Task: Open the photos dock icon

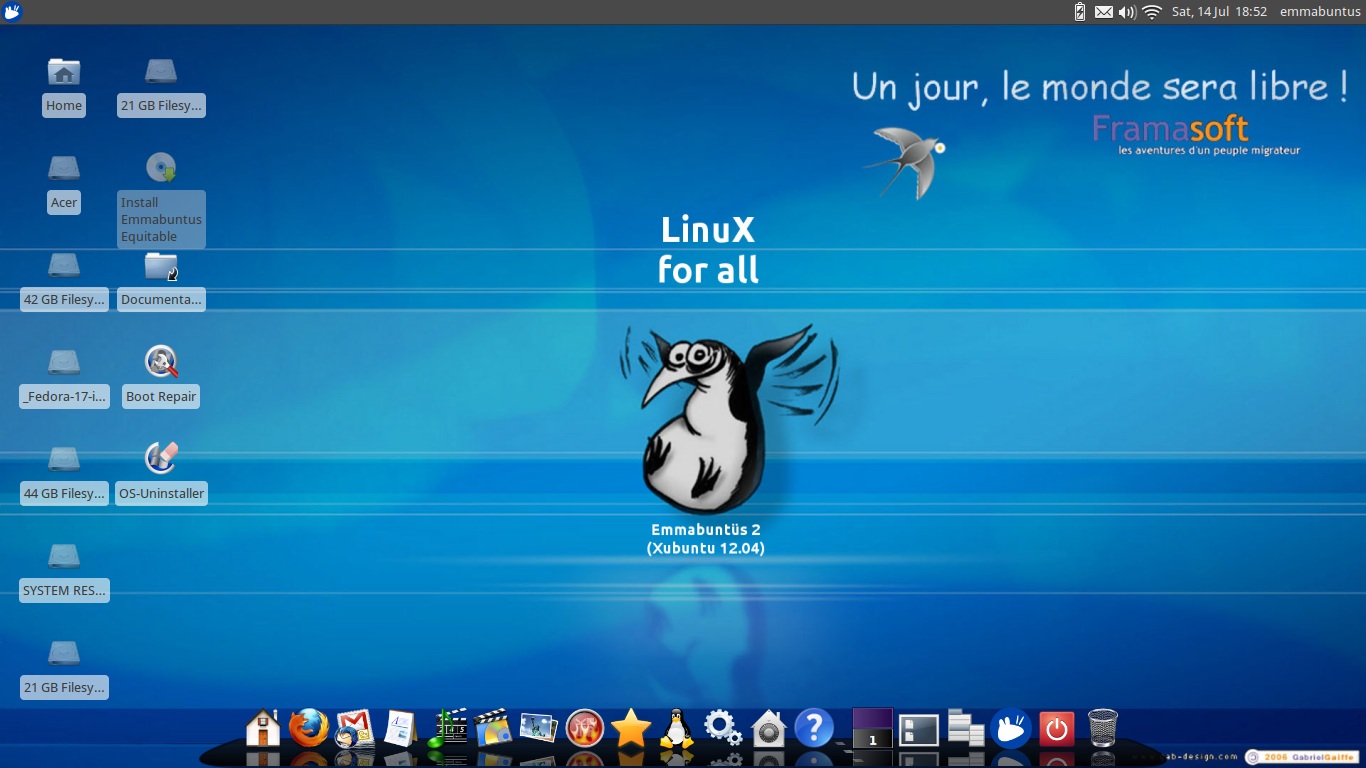Action: (539, 728)
